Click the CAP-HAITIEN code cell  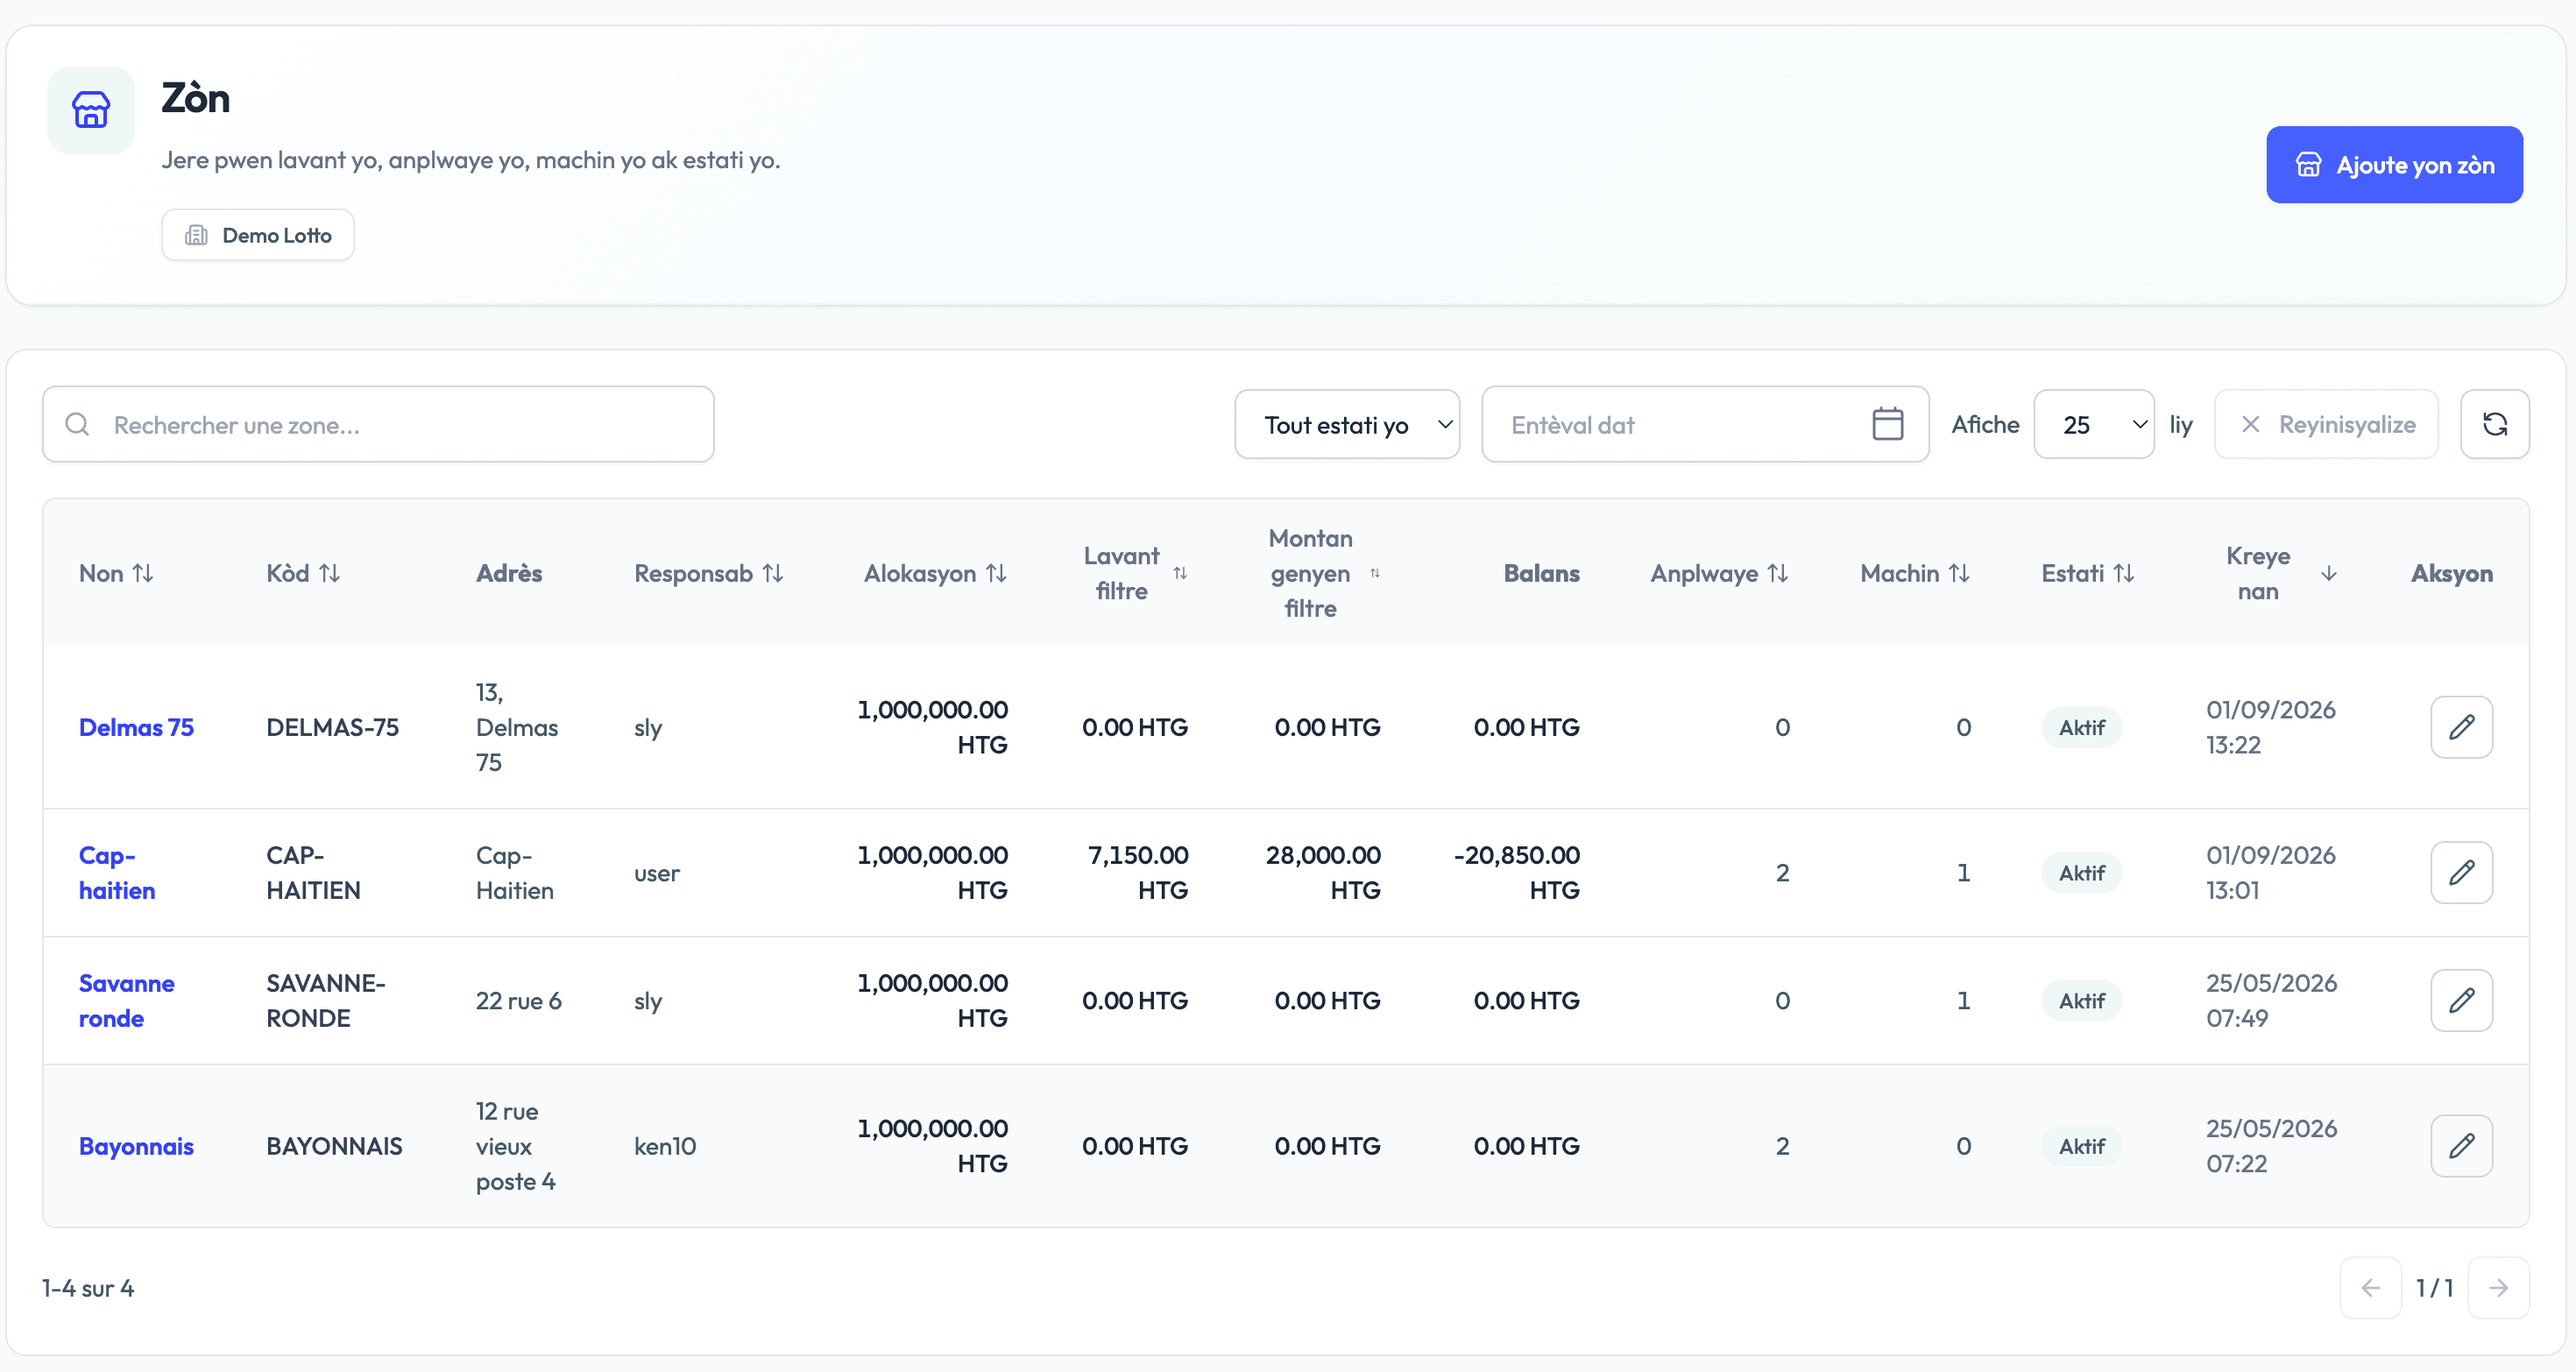(314, 873)
